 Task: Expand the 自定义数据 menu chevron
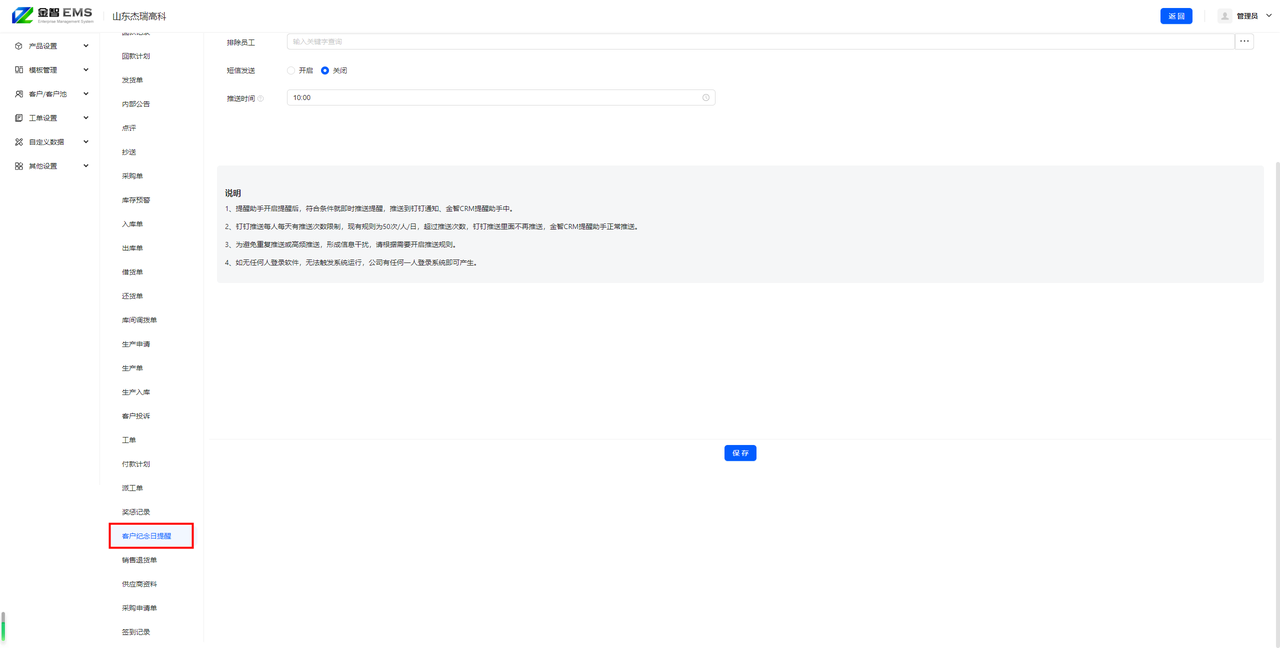click(x=86, y=142)
